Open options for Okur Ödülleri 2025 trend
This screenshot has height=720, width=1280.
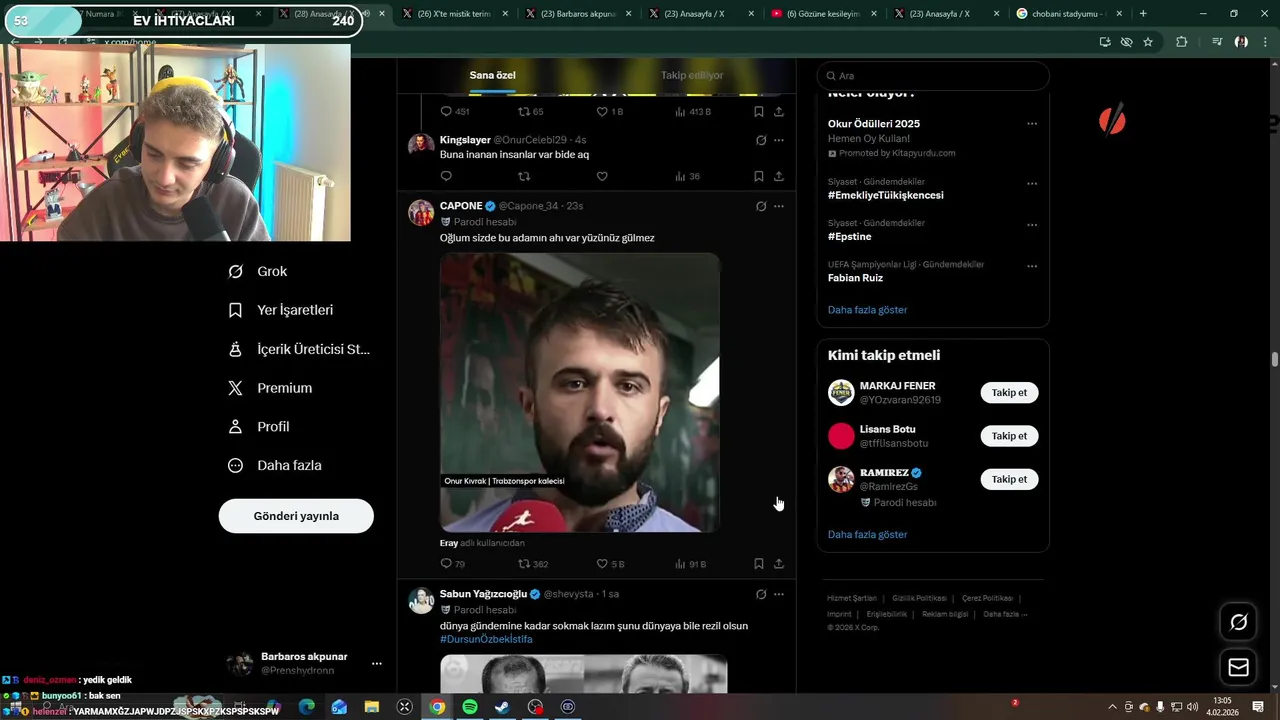point(1032,124)
